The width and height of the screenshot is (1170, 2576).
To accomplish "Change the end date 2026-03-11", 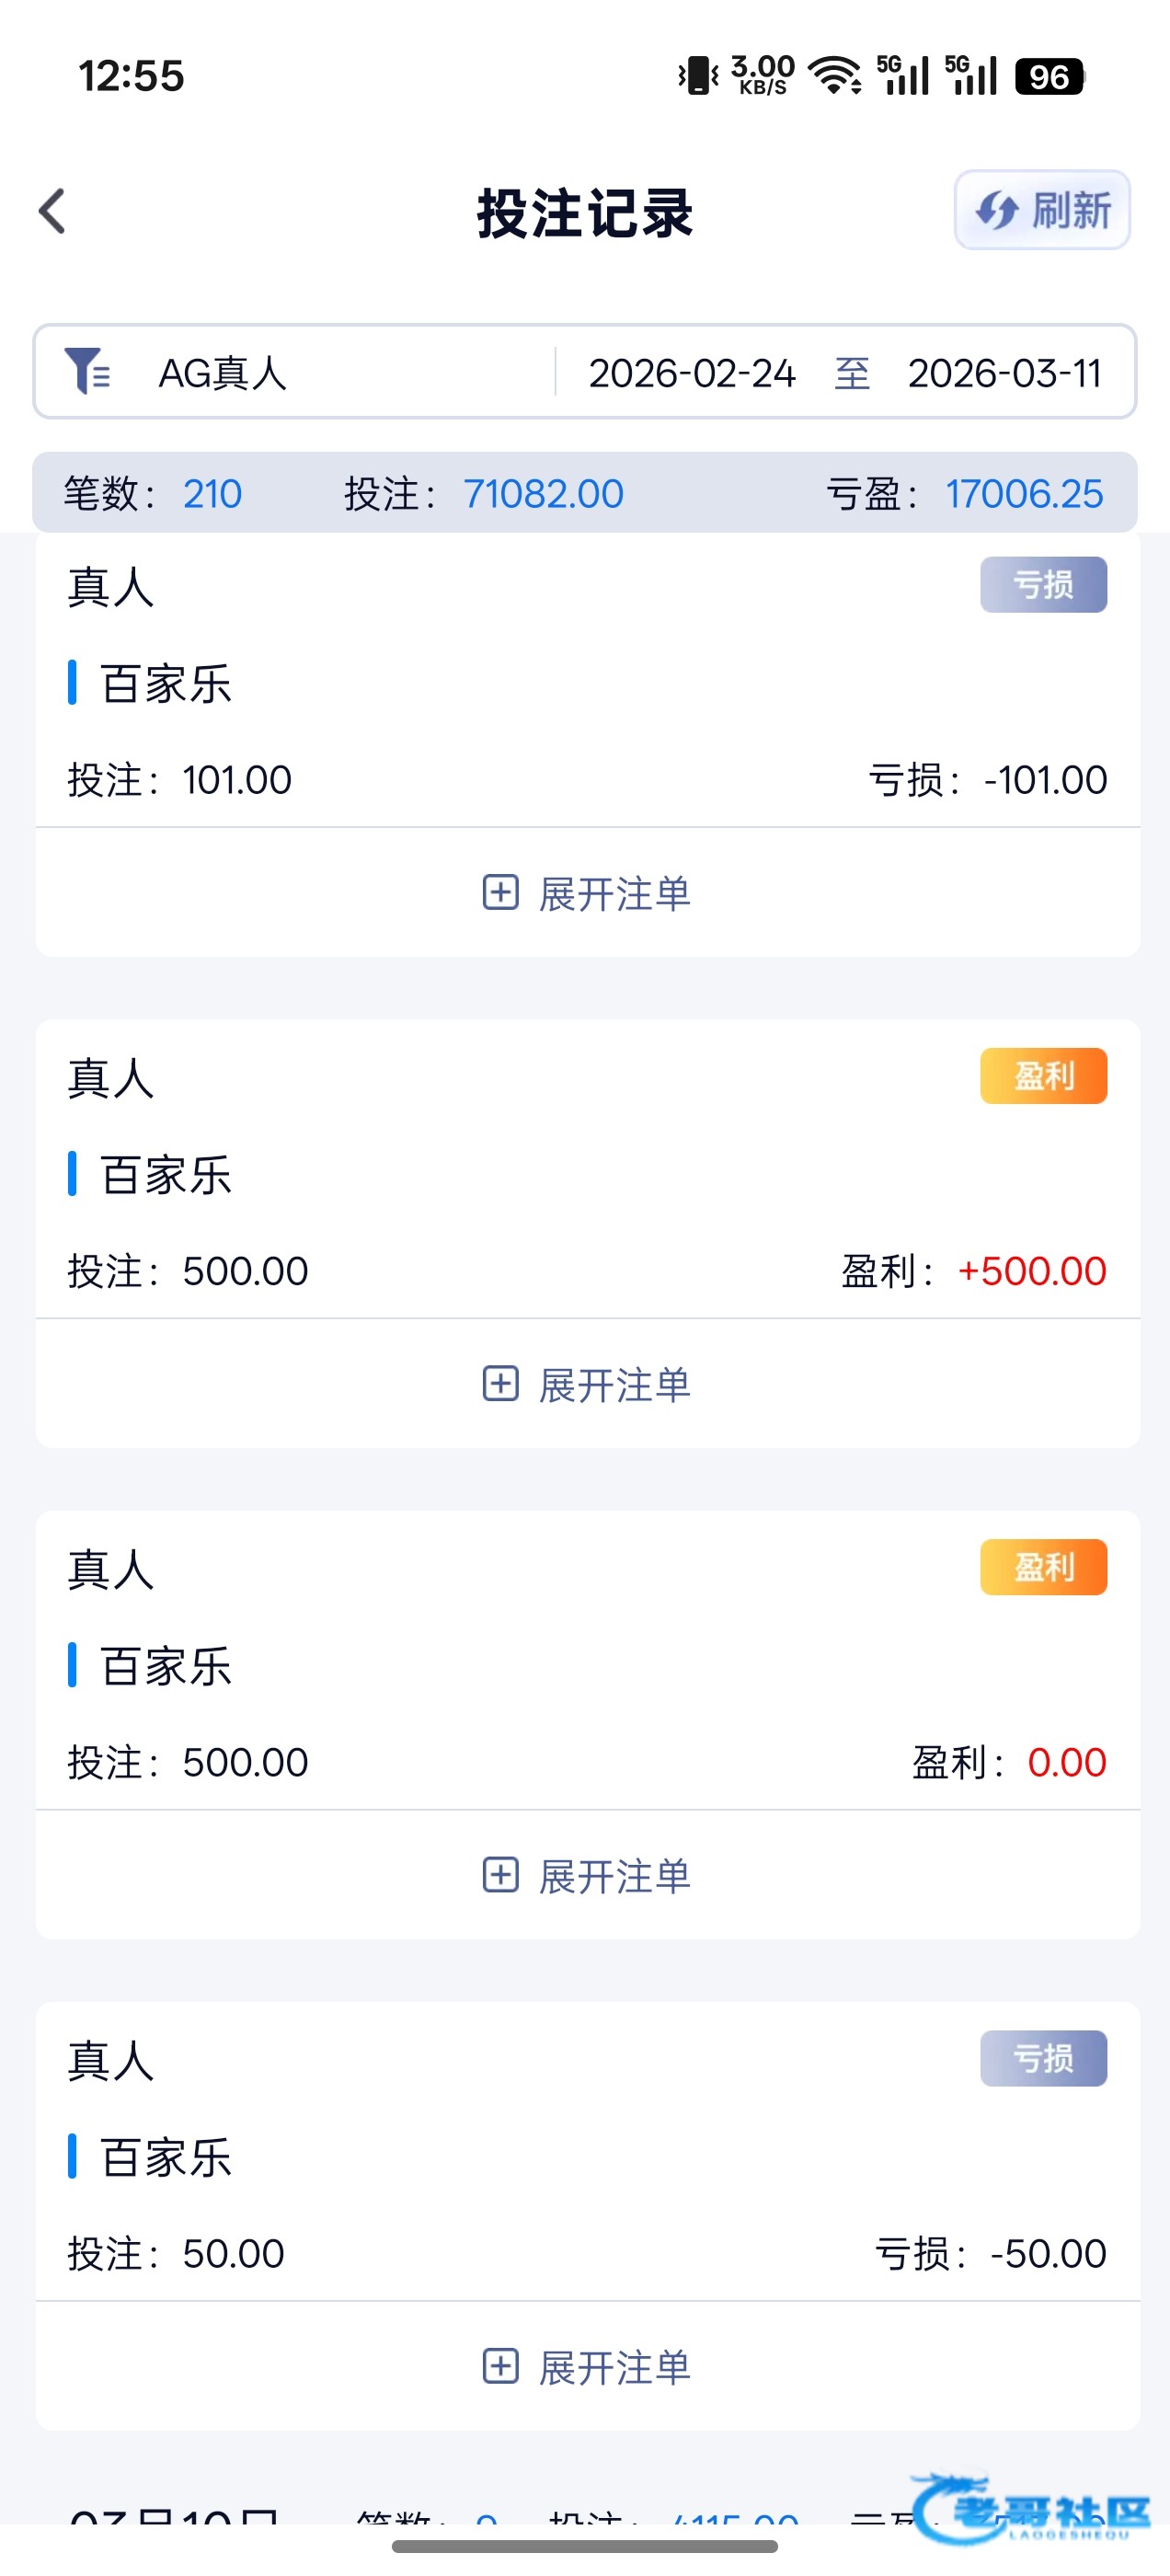I will click(x=1004, y=373).
